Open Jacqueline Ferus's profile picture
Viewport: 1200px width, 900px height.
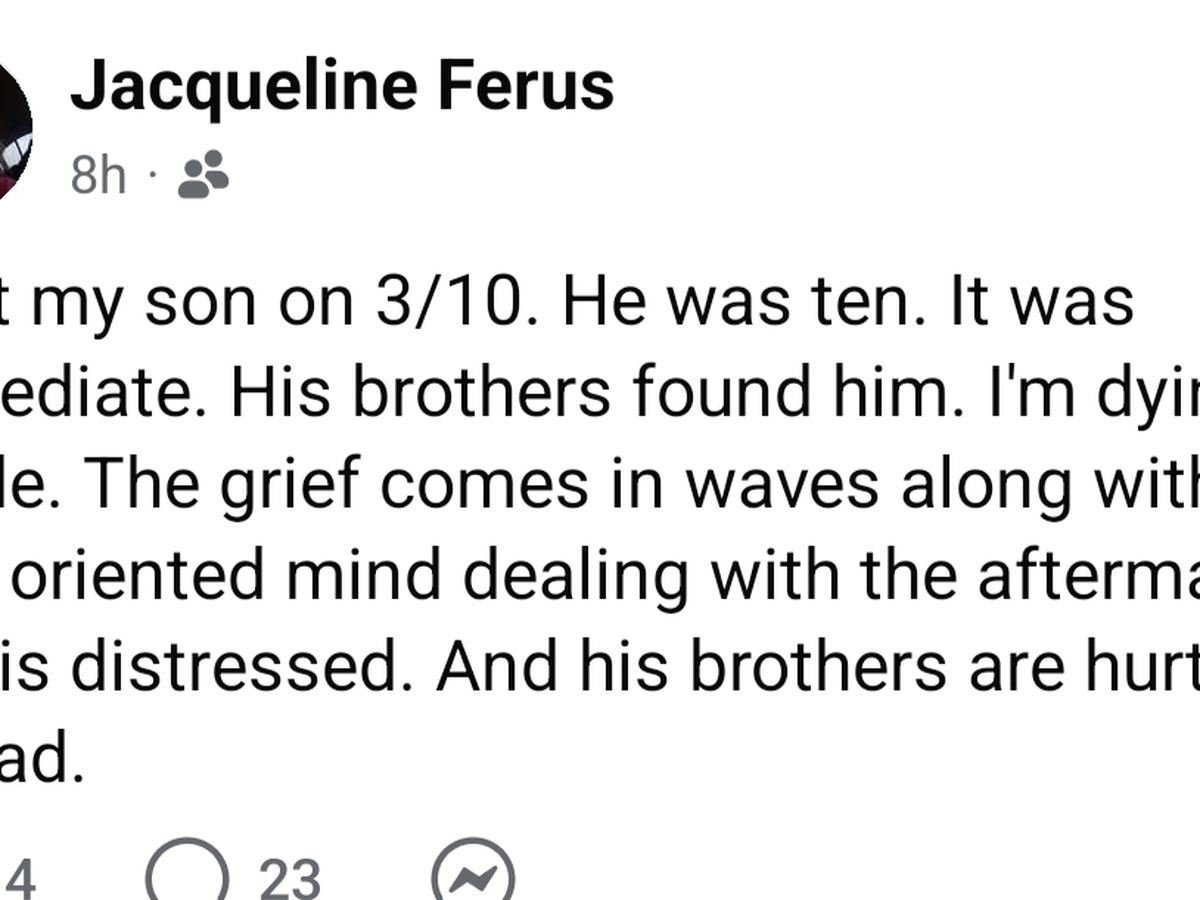click(x=12, y=130)
